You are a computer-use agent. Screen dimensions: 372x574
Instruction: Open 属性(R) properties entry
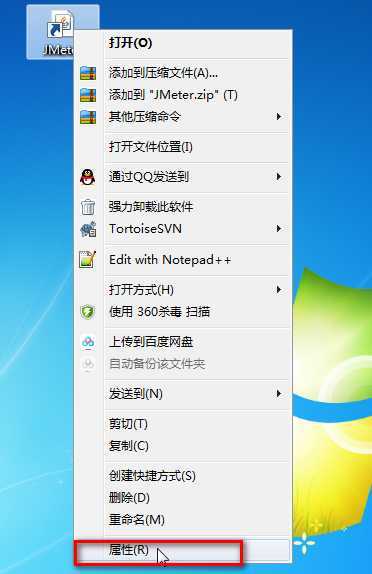pyautogui.click(x=183, y=550)
